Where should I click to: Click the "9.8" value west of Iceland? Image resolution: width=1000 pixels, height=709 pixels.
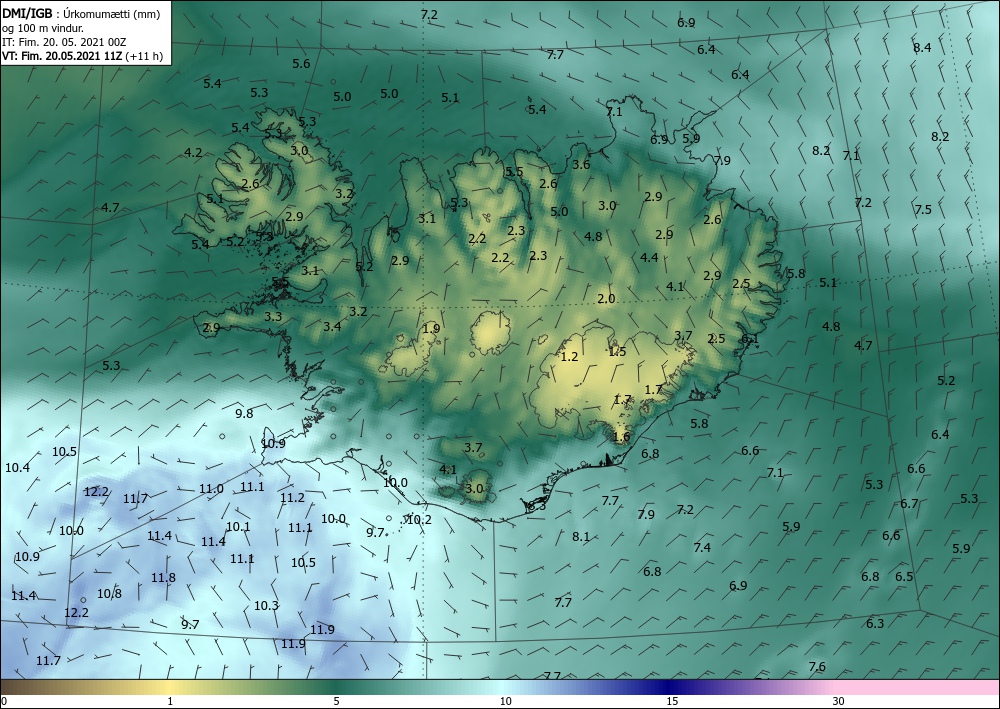click(244, 414)
